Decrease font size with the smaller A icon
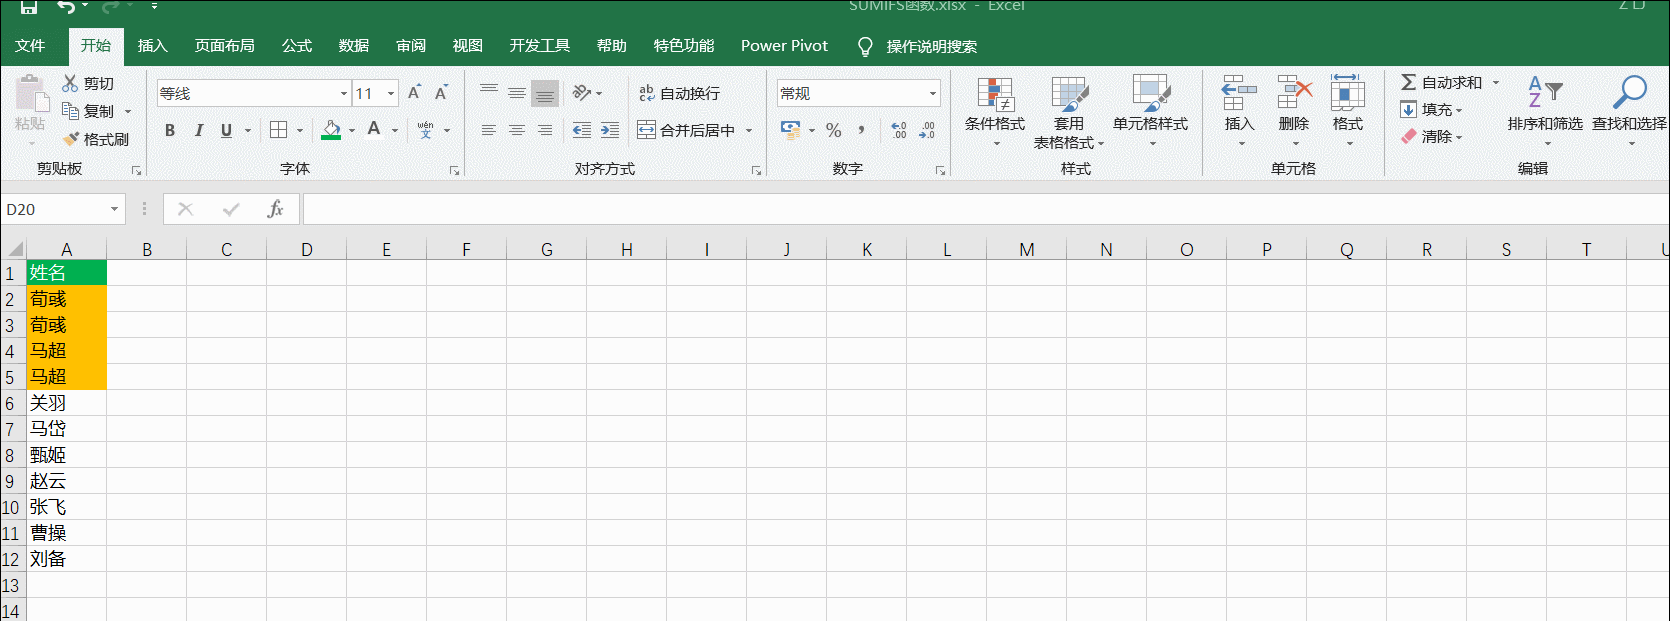The height and width of the screenshot is (621, 1670). 441,93
